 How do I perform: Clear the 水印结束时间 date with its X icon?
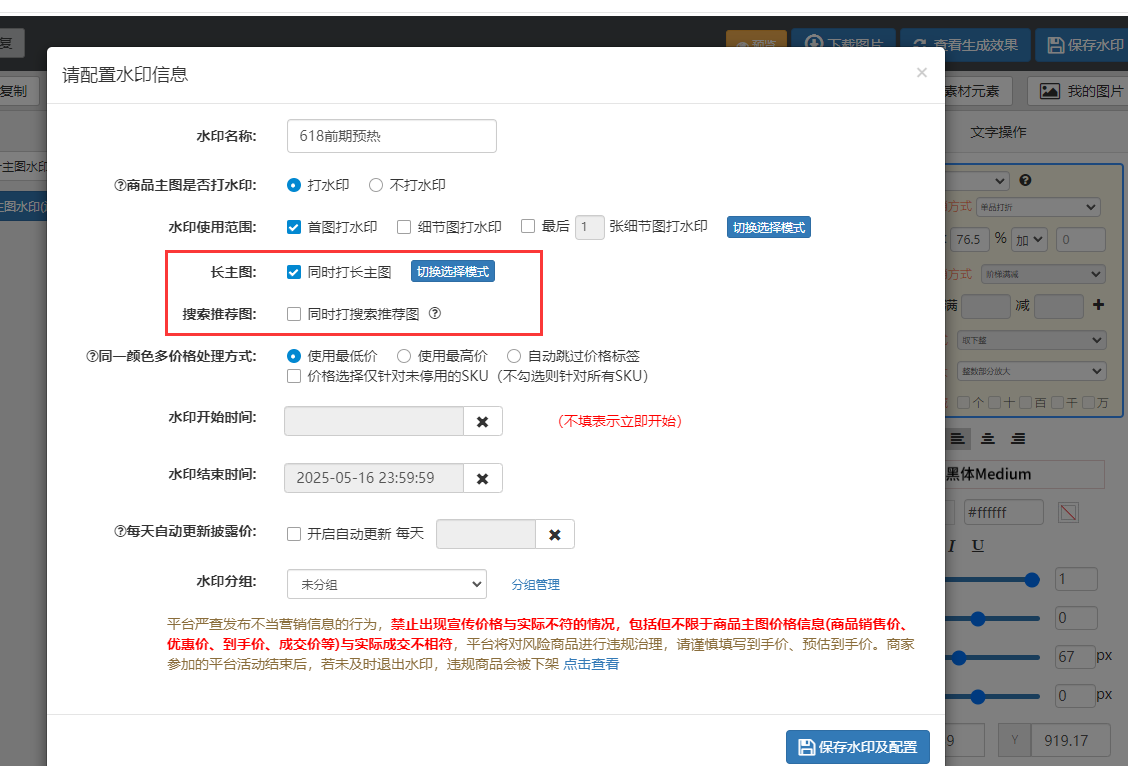coord(482,479)
